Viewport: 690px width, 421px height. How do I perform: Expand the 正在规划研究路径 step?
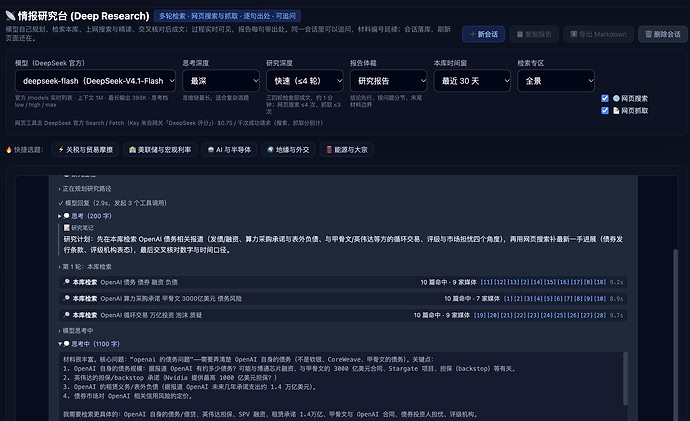[x=84, y=189]
